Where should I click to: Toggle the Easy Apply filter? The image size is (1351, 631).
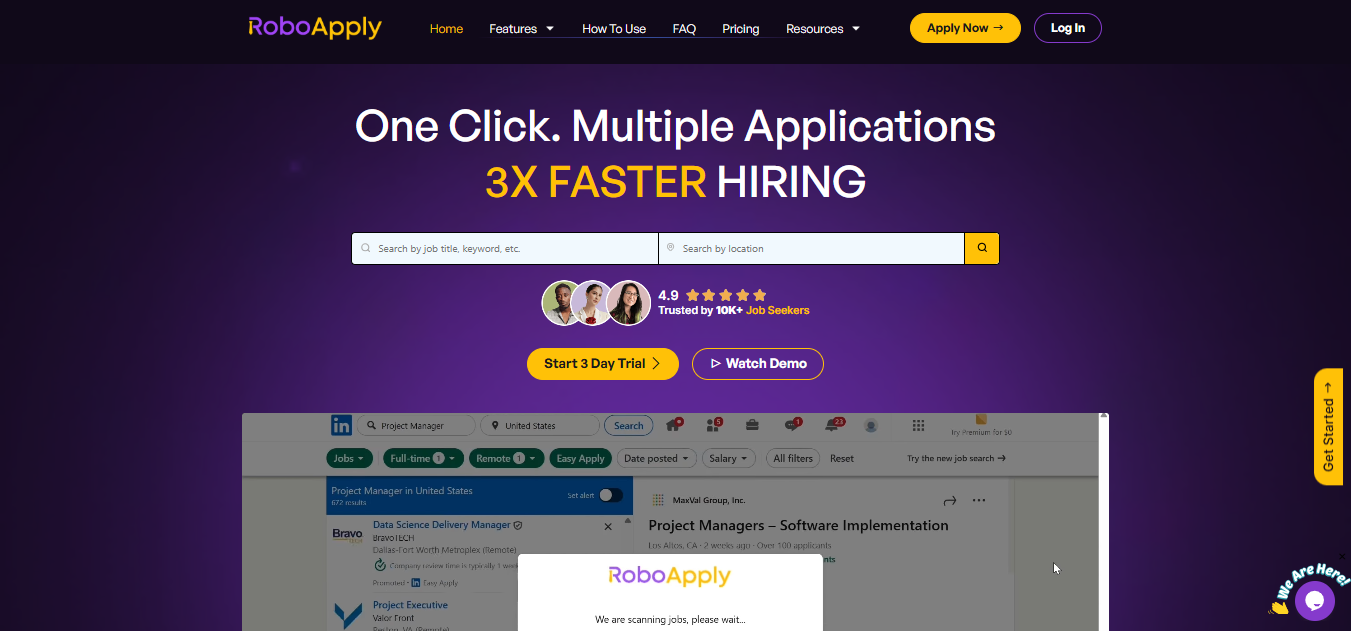pos(580,458)
